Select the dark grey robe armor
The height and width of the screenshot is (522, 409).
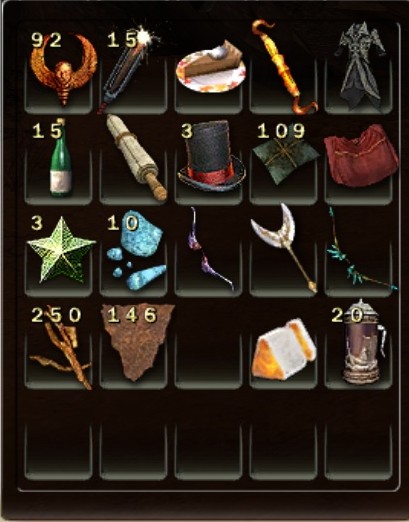click(x=360, y=66)
